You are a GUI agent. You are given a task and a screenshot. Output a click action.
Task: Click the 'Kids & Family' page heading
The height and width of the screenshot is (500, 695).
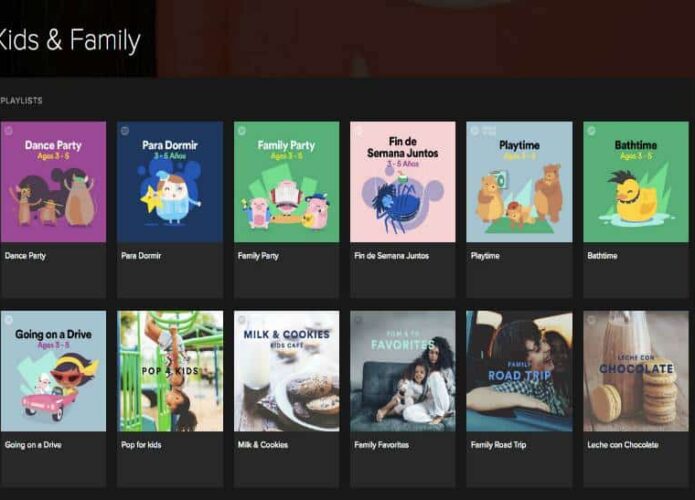[69, 40]
